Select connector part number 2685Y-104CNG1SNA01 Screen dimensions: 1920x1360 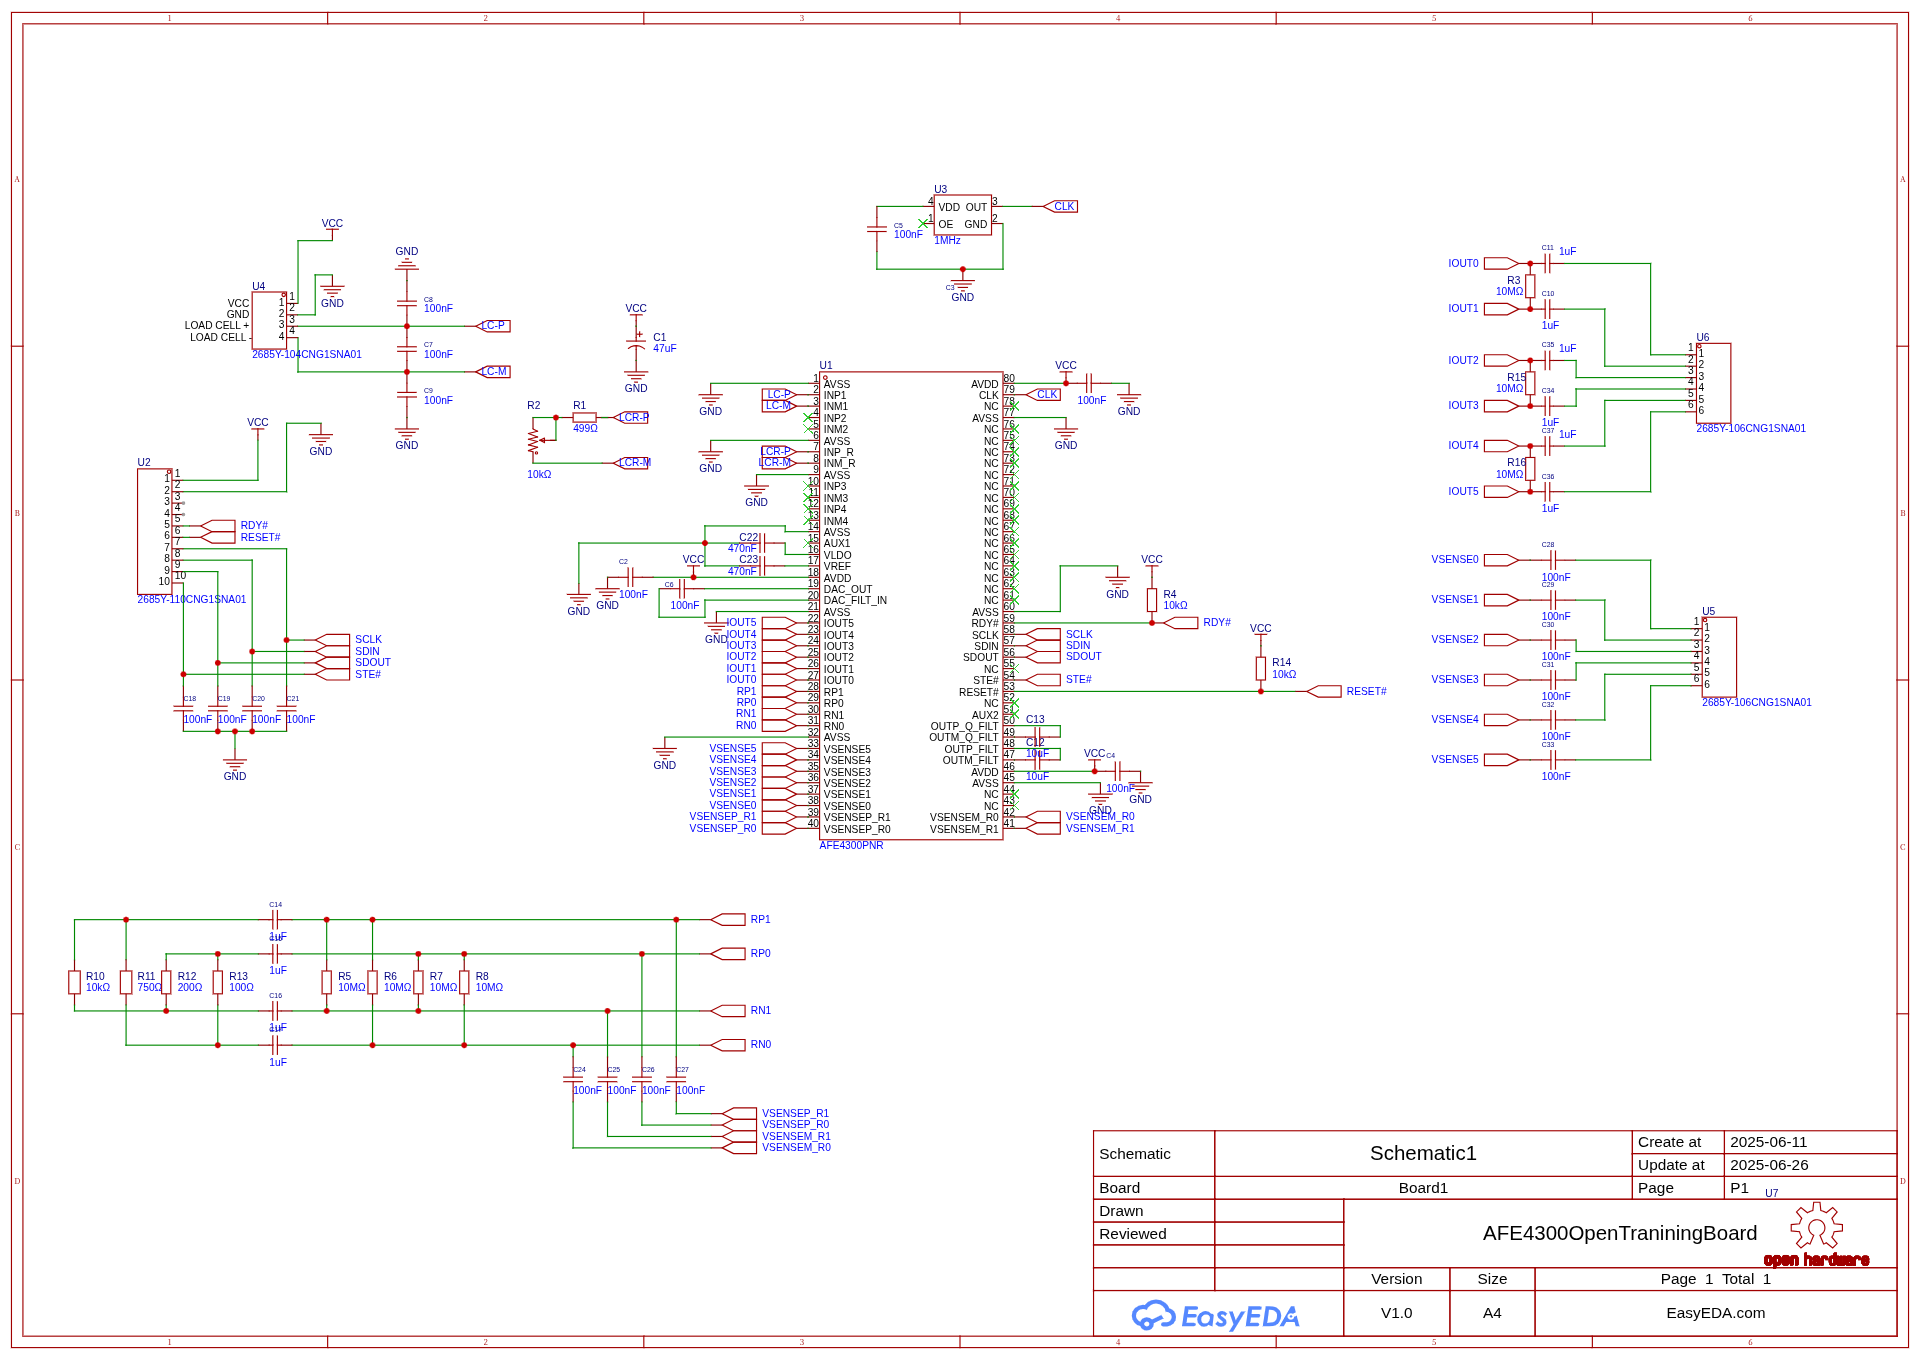(307, 355)
